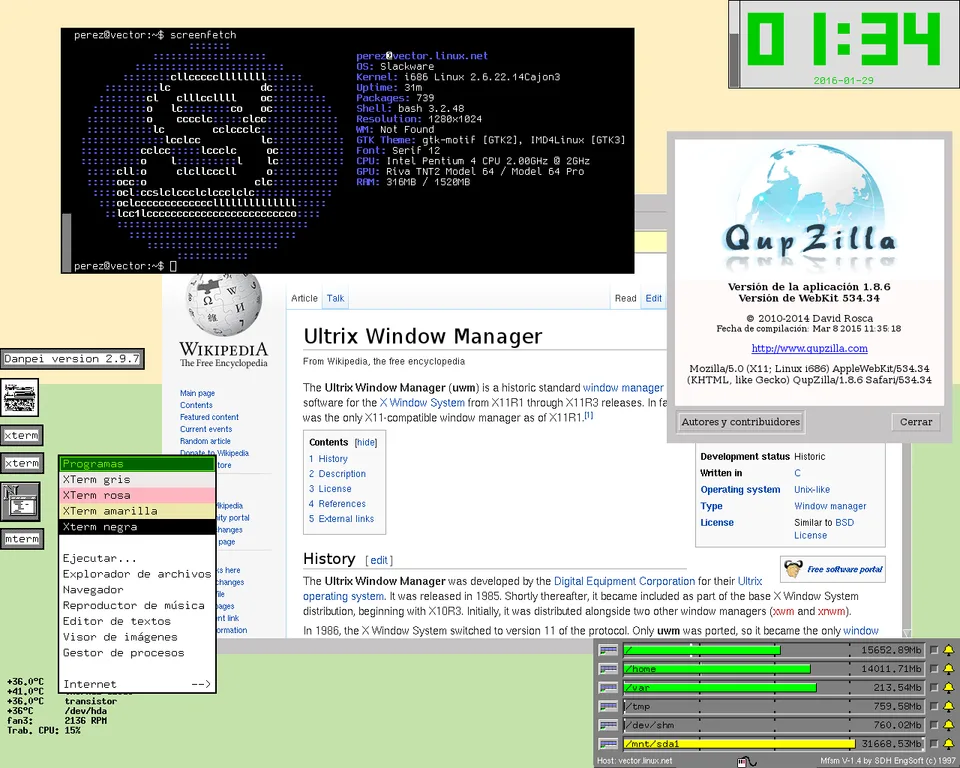The image size is (960, 768).
Task: Switch to Wikipedia's Talk tab
Action: coord(336,298)
